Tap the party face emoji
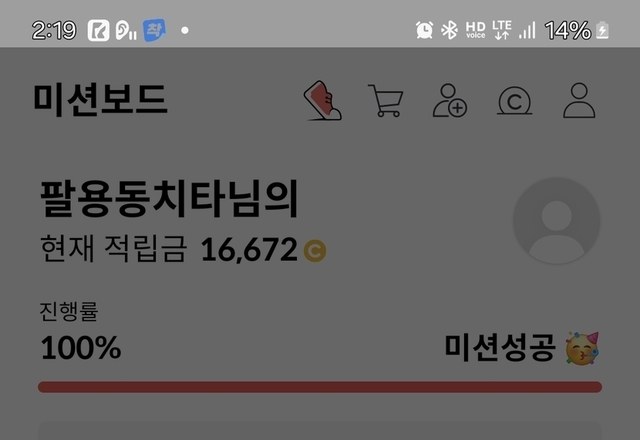 tap(582, 348)
